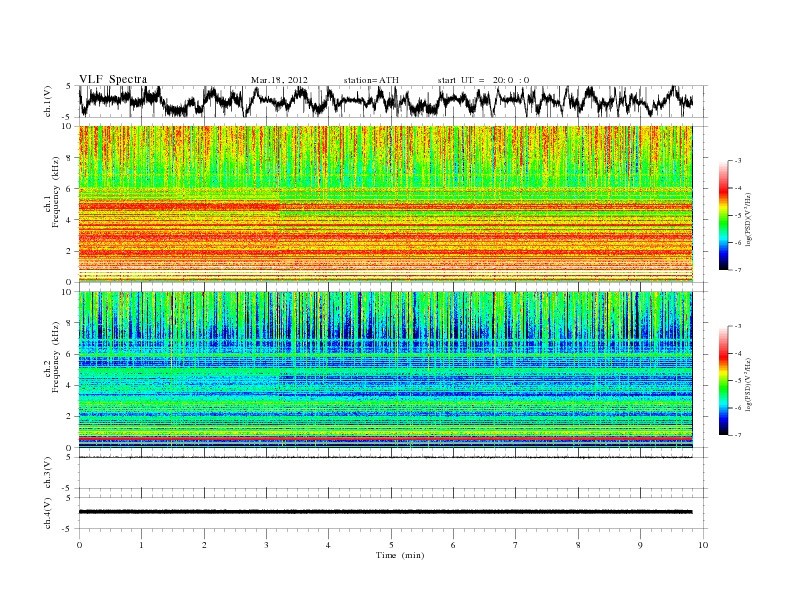792x612 pixels.
Task: Click the 'station=ATH' label
Action: tap(371, 80)
